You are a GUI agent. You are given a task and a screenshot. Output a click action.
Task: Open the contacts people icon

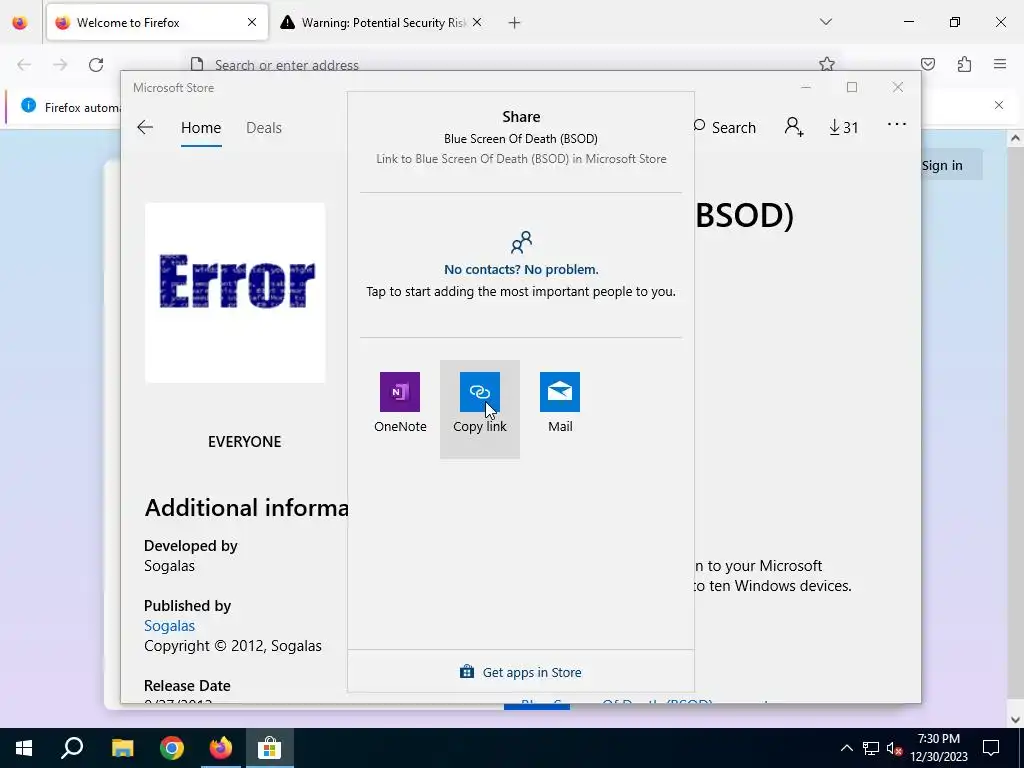(x=521, y=242)
